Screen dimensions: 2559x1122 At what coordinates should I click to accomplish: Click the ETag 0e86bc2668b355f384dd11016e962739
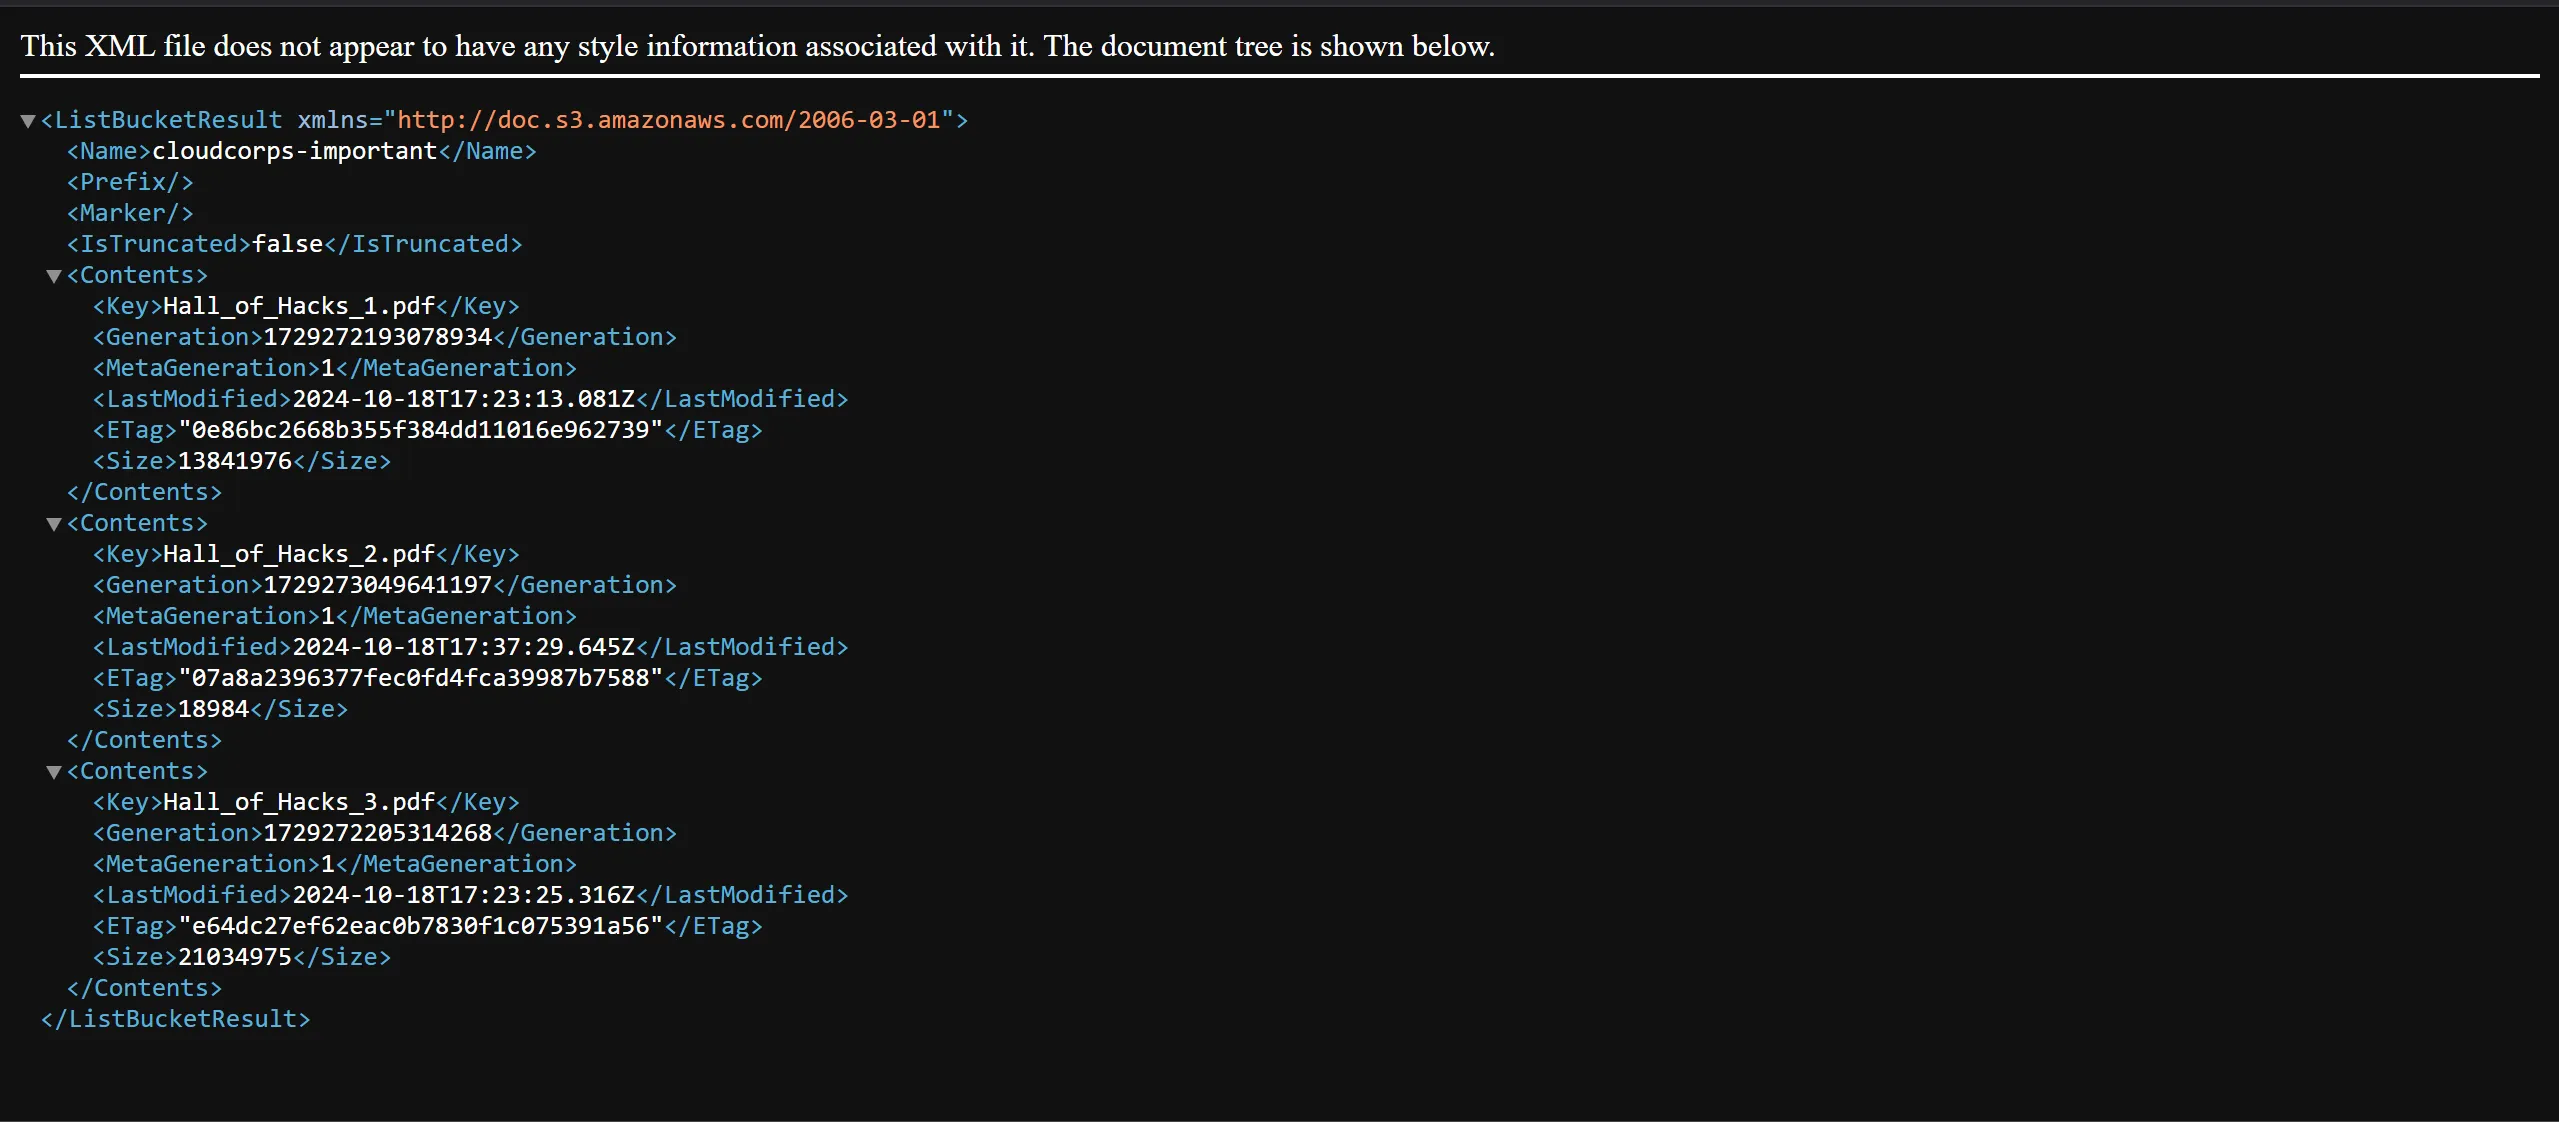[420, 430]
